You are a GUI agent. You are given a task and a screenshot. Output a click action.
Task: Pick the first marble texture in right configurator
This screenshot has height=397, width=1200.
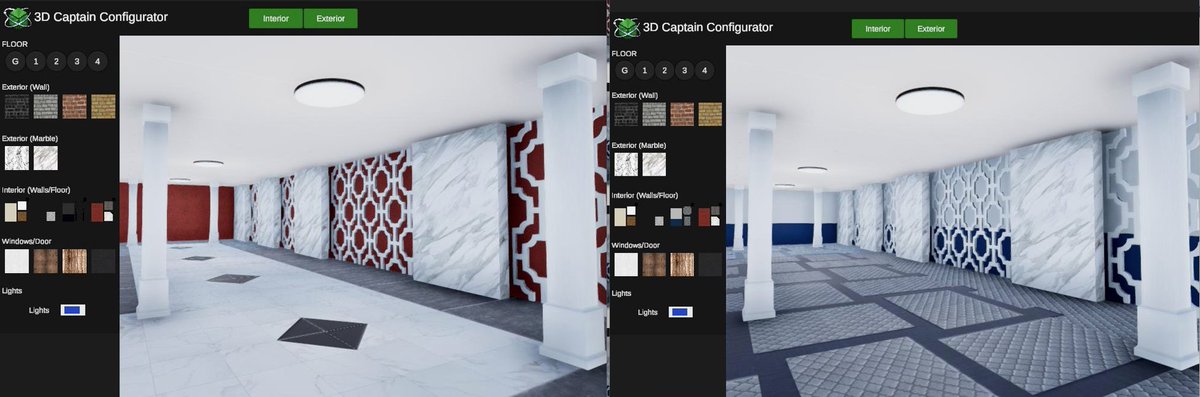coord(626,164)
